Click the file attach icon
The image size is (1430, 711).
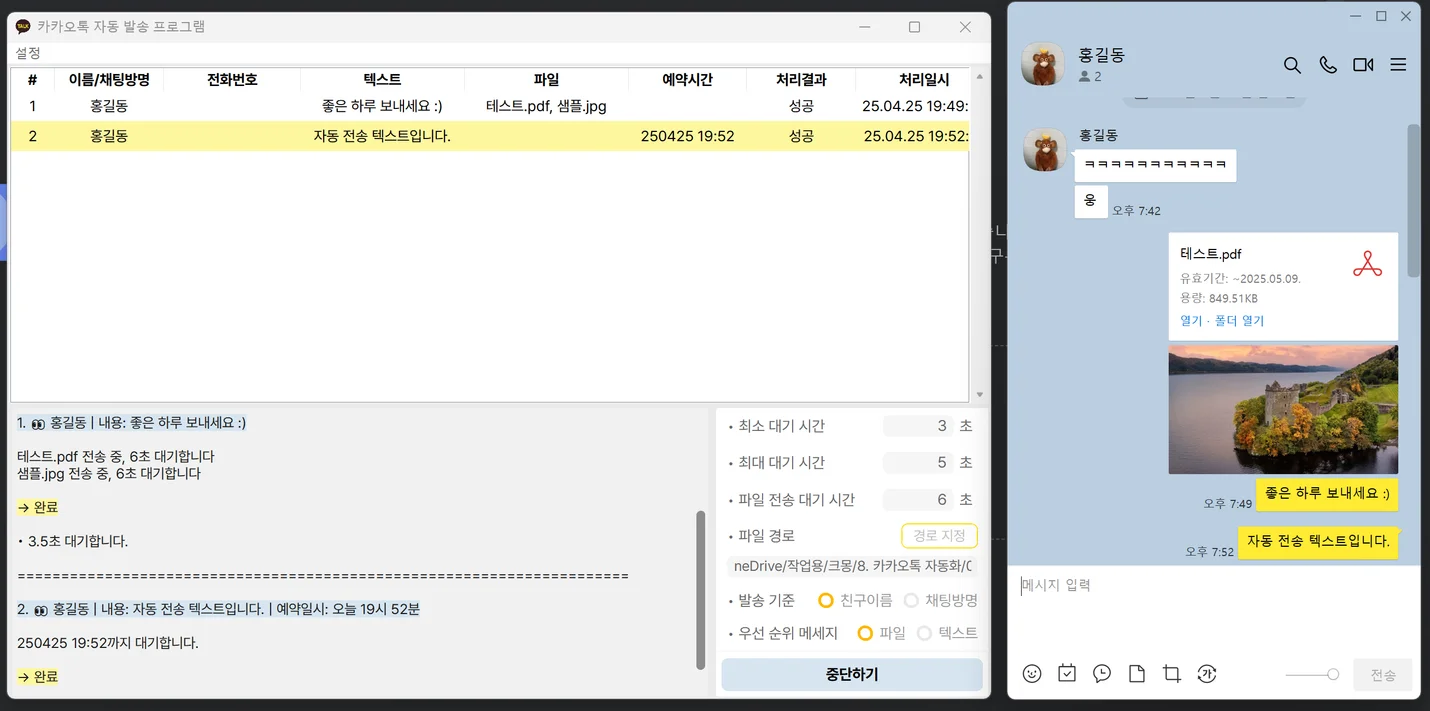(1137, 674)
